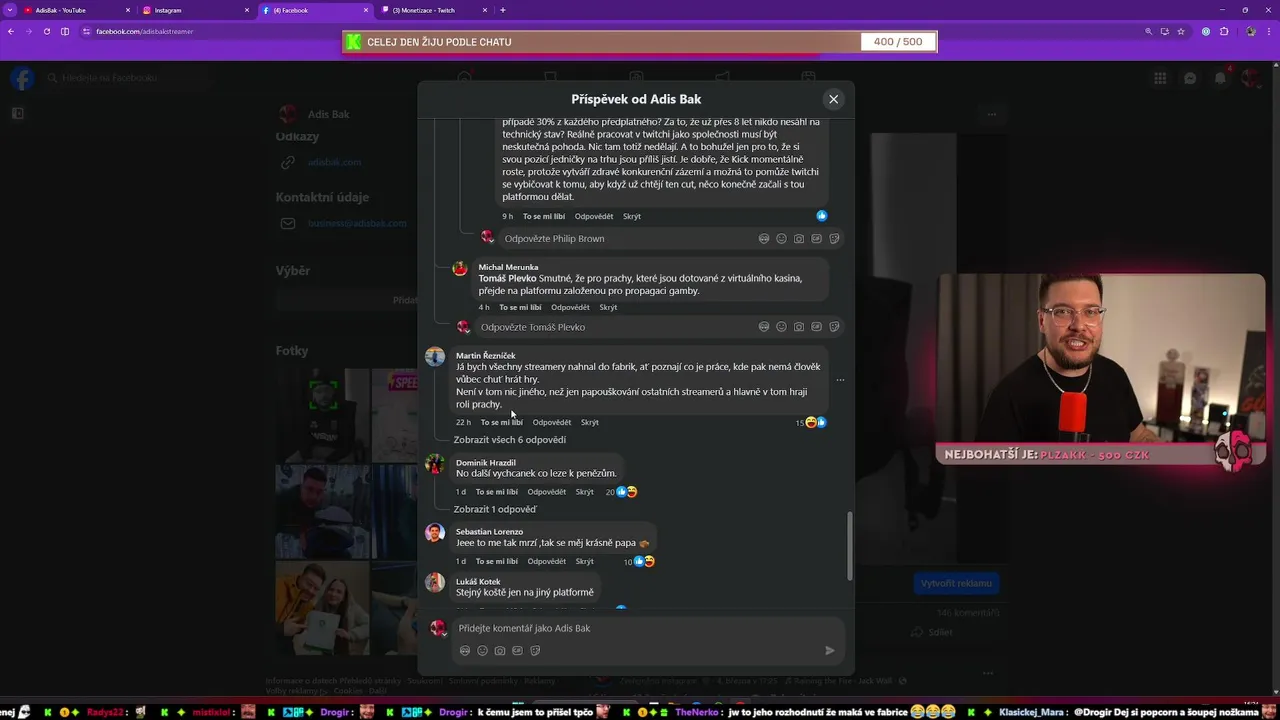Screen dimensions: 1280x720
Task: Open Dominik Hrazdil's profile name
Action: tap(486, 462)
